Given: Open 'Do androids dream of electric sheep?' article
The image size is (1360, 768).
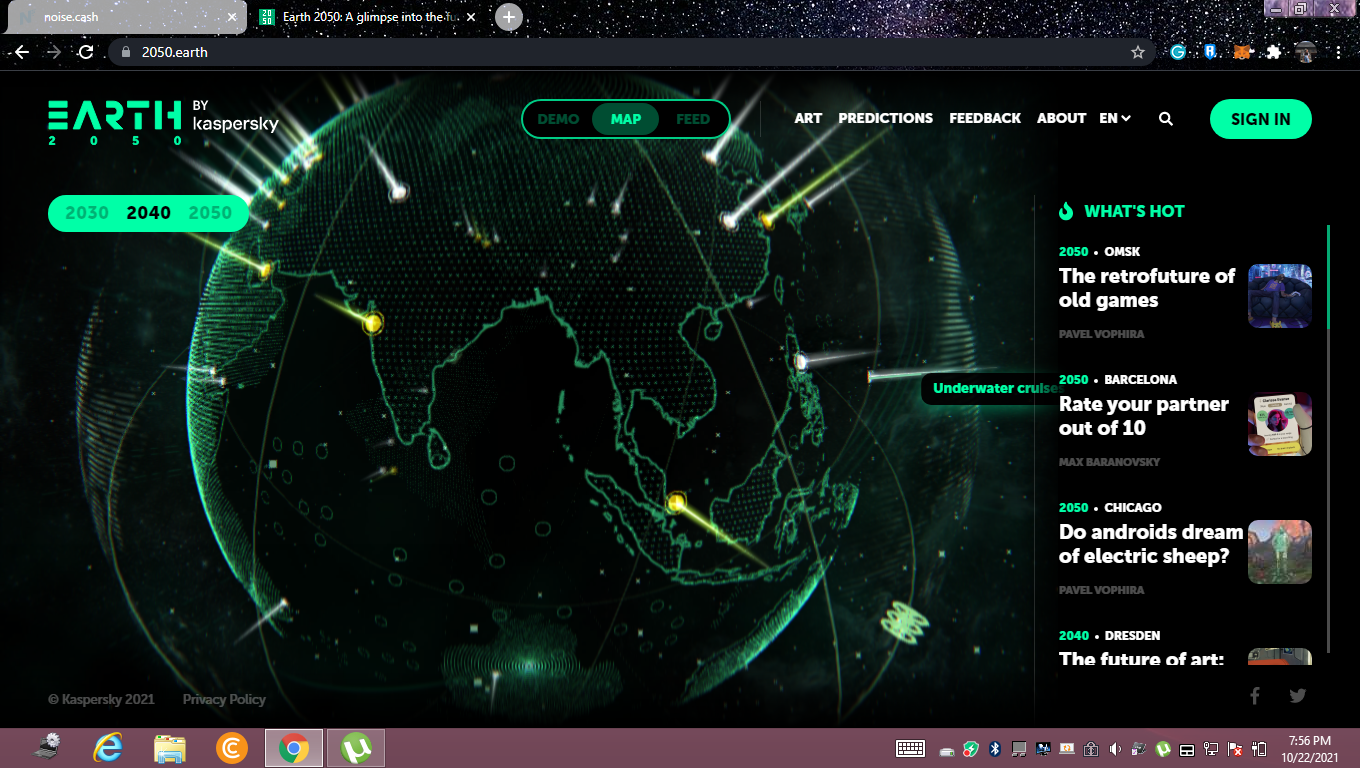Looking at the screenshot, I should (x=1151, y=544).
